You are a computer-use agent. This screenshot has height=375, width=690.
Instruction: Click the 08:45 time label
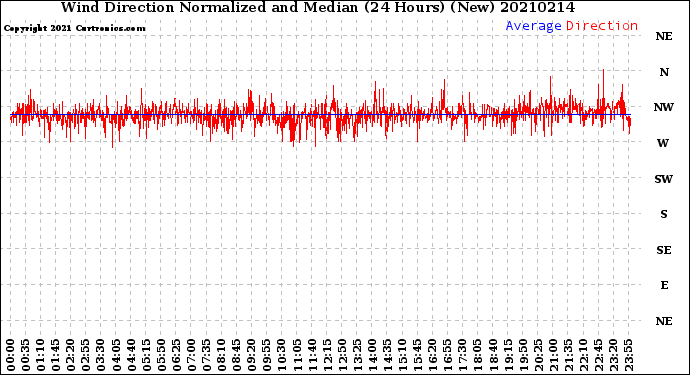236,355
